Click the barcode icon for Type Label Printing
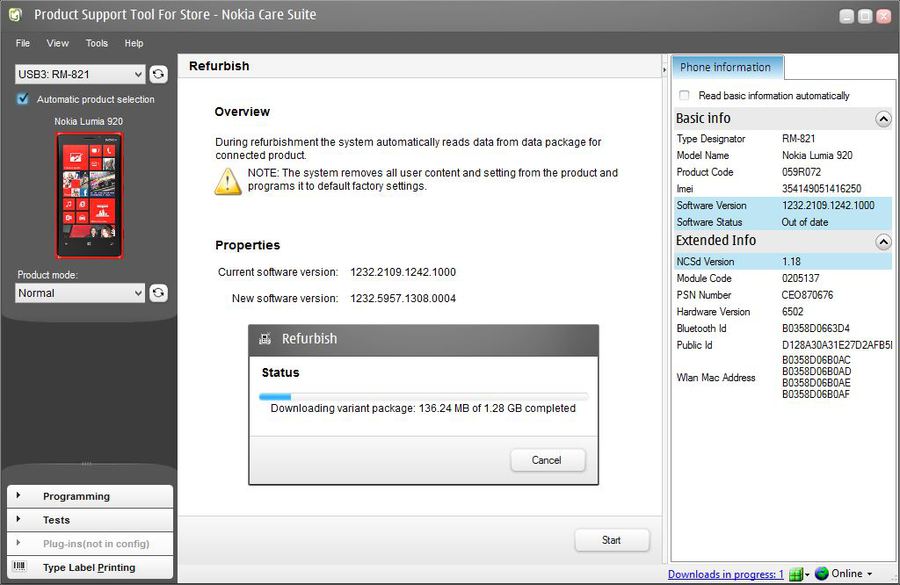Image resolution: width=900 pixels, height=585 pixels. (19, 567)
